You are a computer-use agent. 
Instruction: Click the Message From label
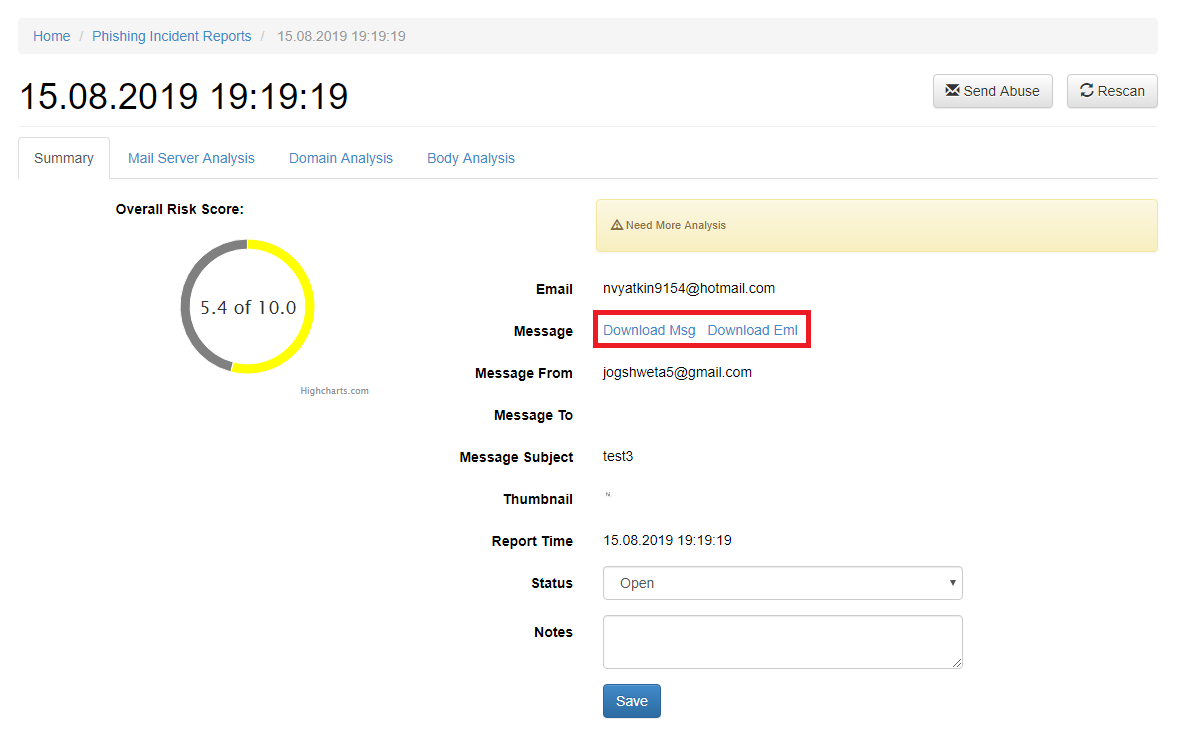pyautogui.click(x=524, y=373)
